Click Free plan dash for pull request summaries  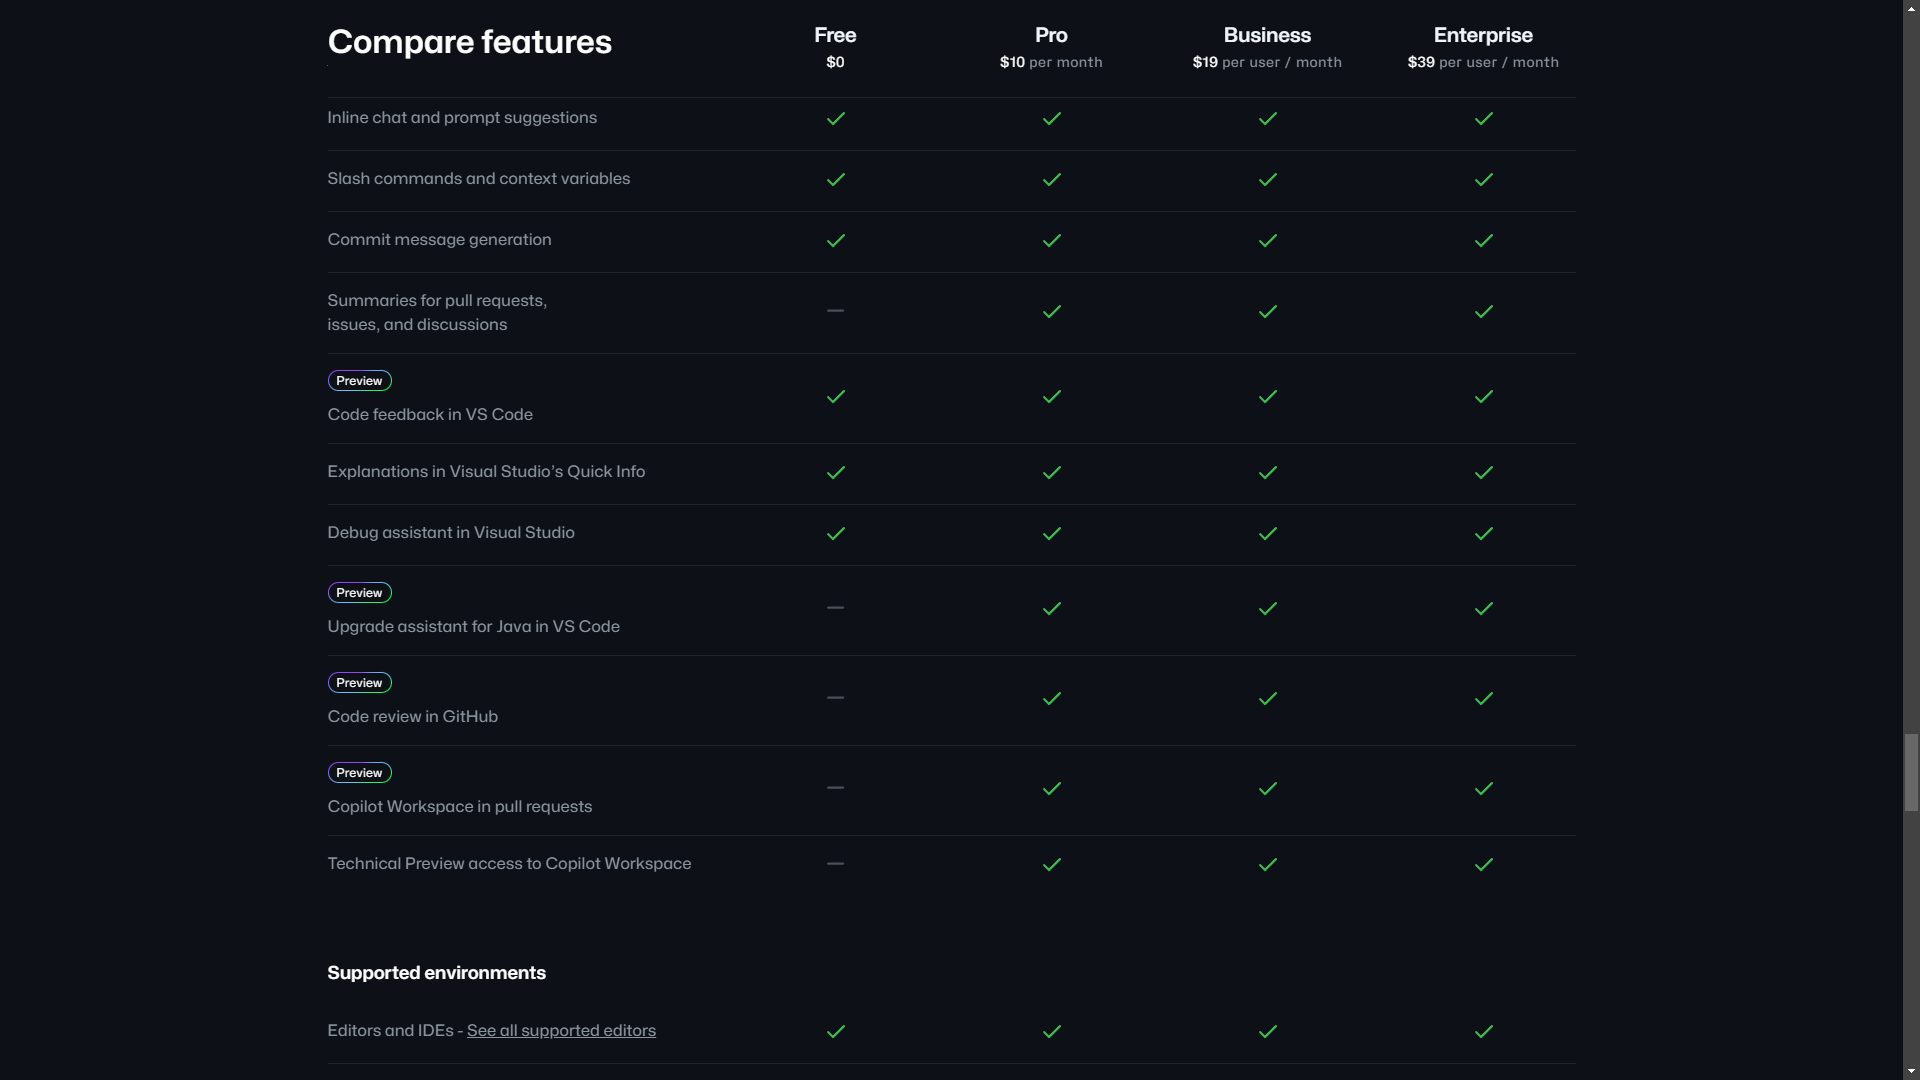click(x=835, y=311)
